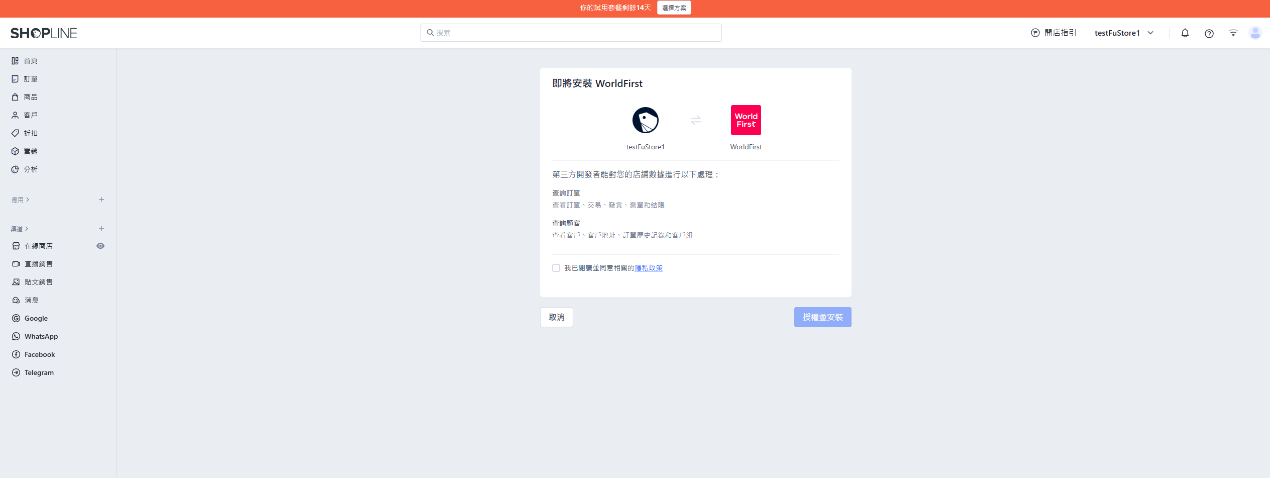Screen dimensions: 1270x478
Task: Click the WorldFirst app logo
Action: coord(746,120)
